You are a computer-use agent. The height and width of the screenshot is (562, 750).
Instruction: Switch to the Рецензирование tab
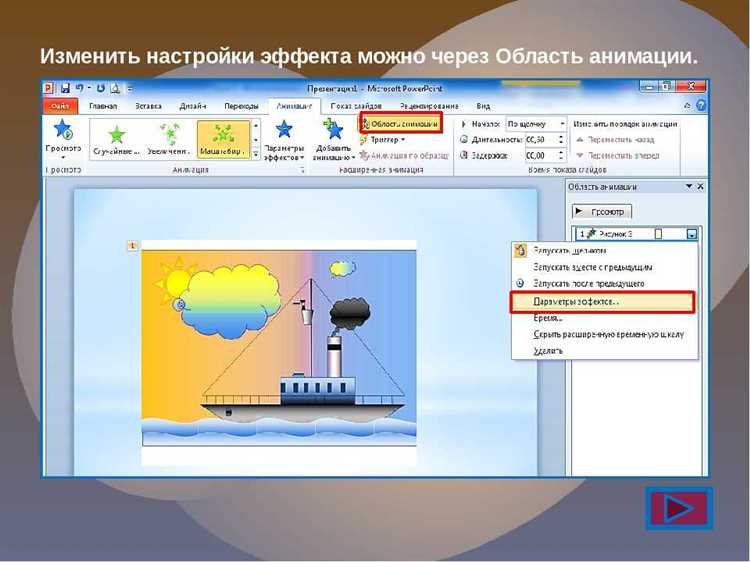pyautogui.click(x=429, y=106)
